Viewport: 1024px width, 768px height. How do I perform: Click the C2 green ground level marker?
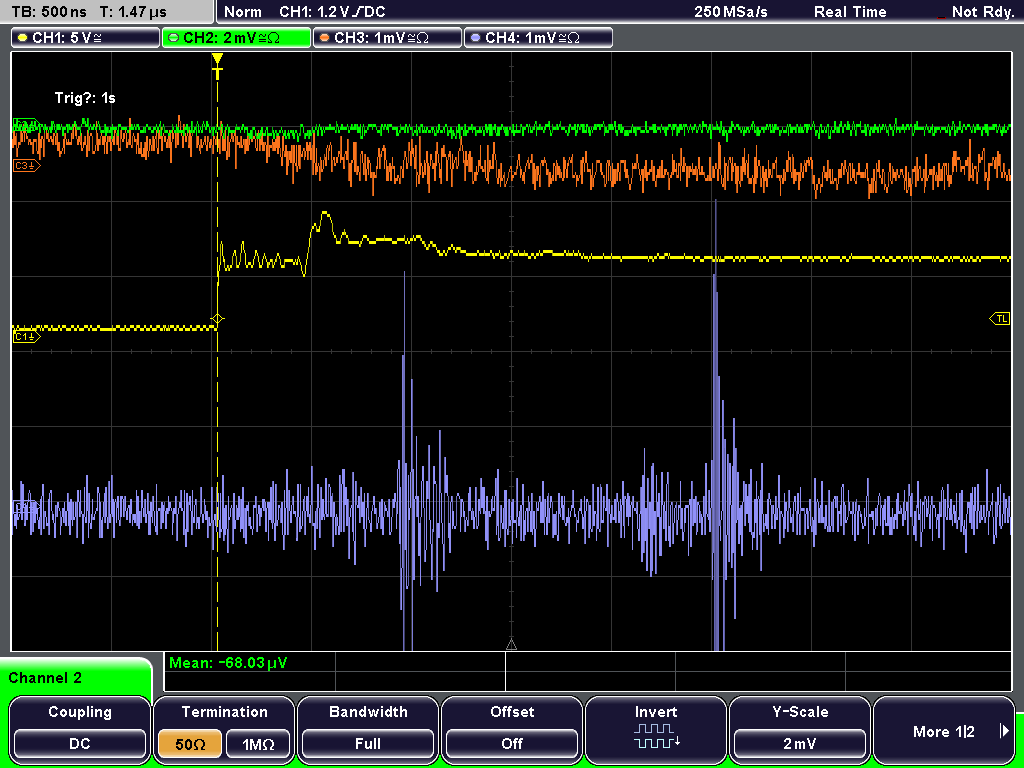point(25,123)
